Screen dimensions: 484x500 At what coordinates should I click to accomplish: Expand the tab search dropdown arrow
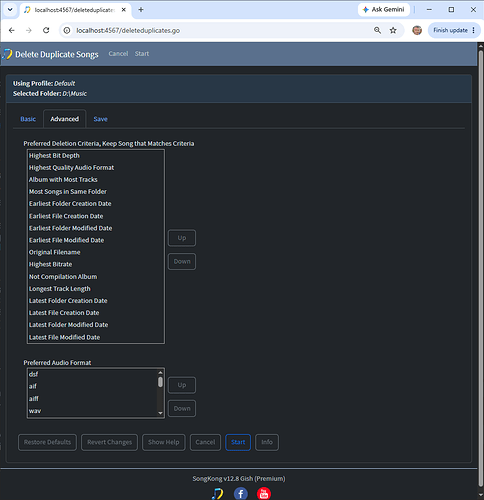[x=10, y=10]
